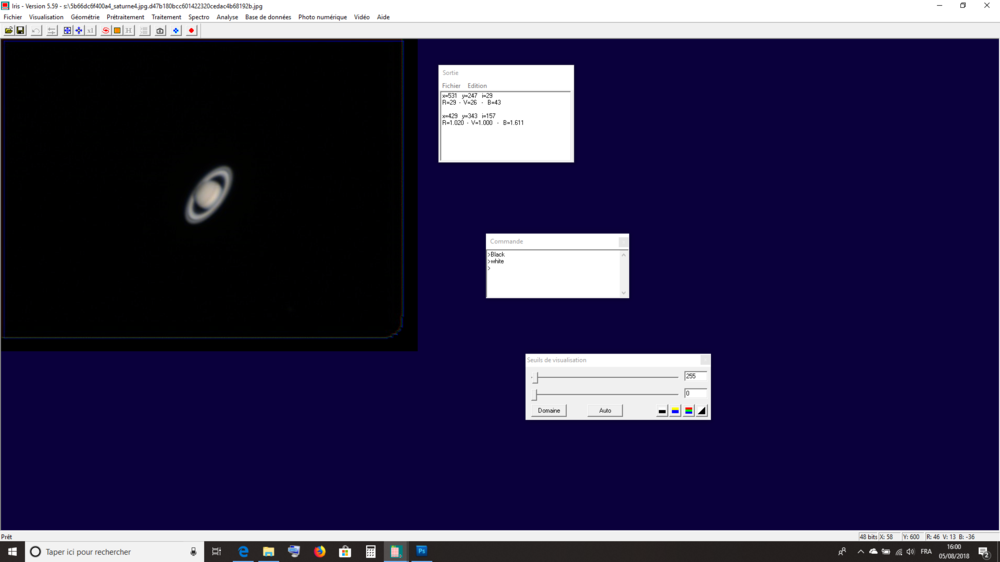Screen dimensions: 1000x562
Task: Click the volume speaker tray icon
Action: (910, 552)
